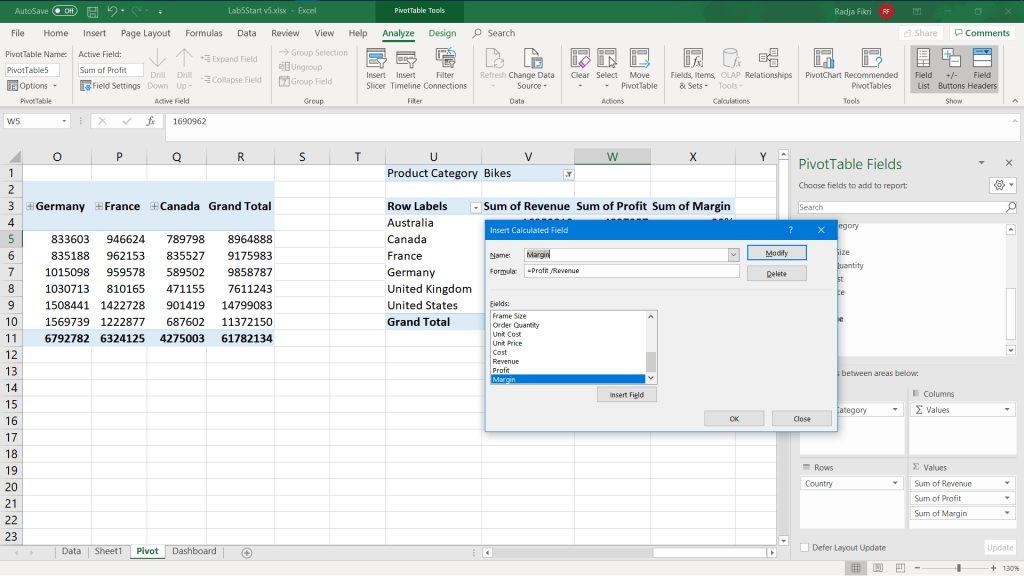Toggle the AutoSave switch
1024x576 pixels.
coord(64,10)
